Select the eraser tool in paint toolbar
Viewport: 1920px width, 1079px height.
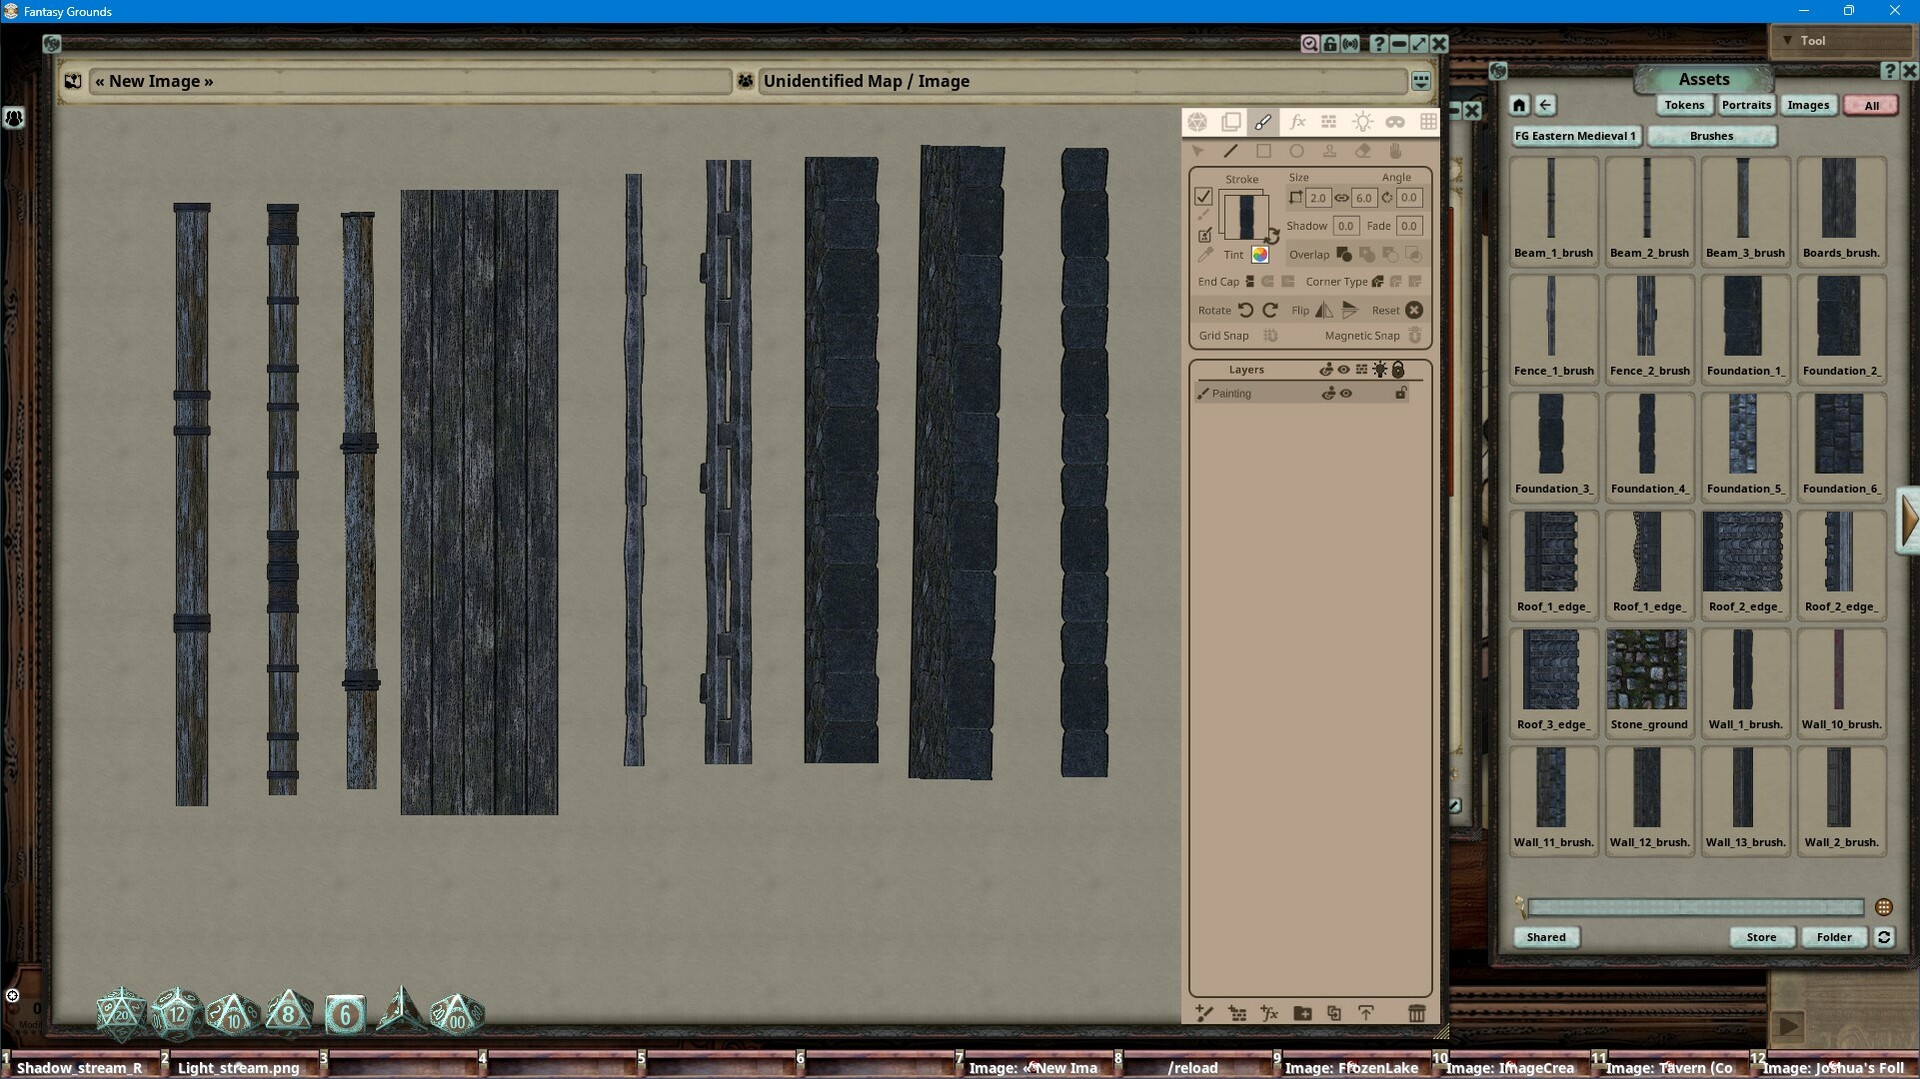[1362, 151]
